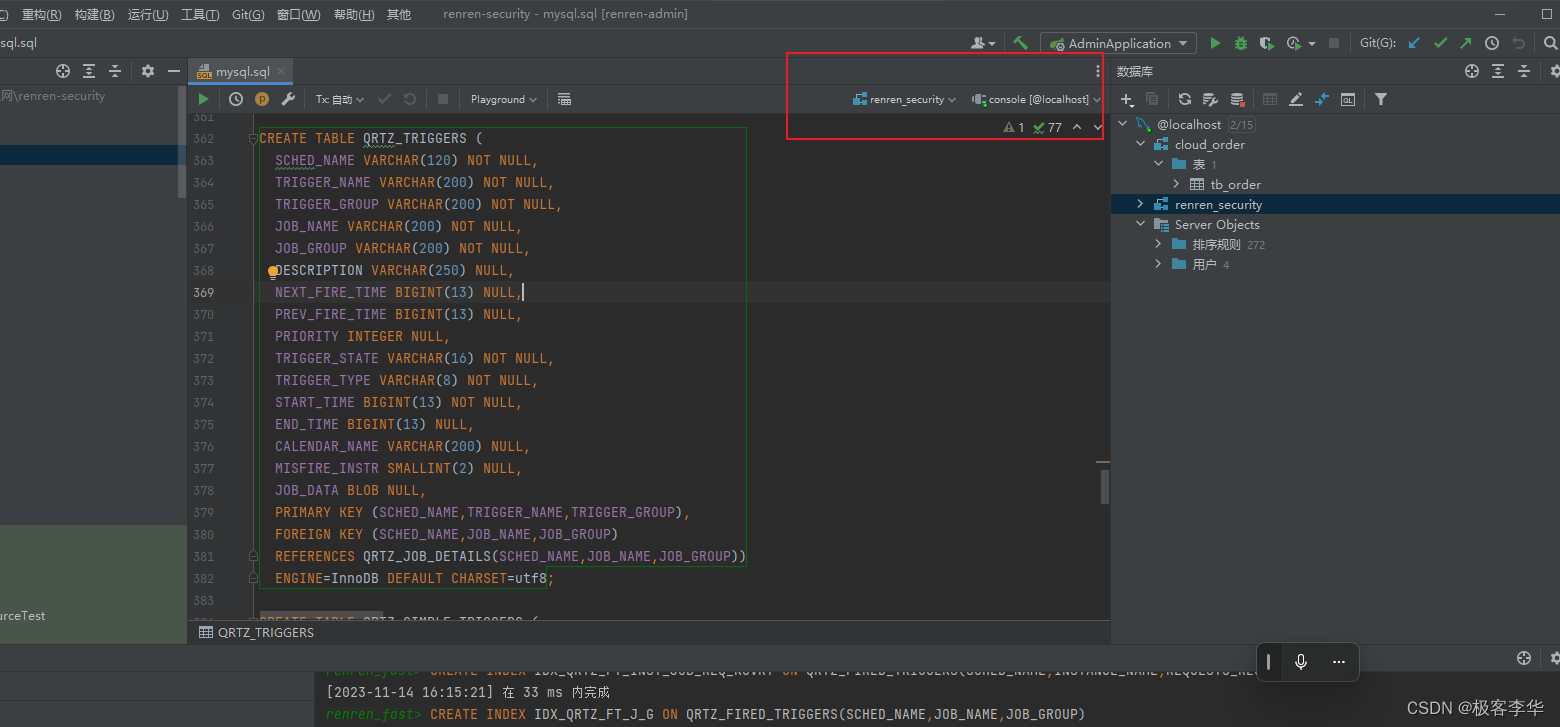1560x727 pixels.
Task: Refresh the database tree
Action: coord(1185,99)
